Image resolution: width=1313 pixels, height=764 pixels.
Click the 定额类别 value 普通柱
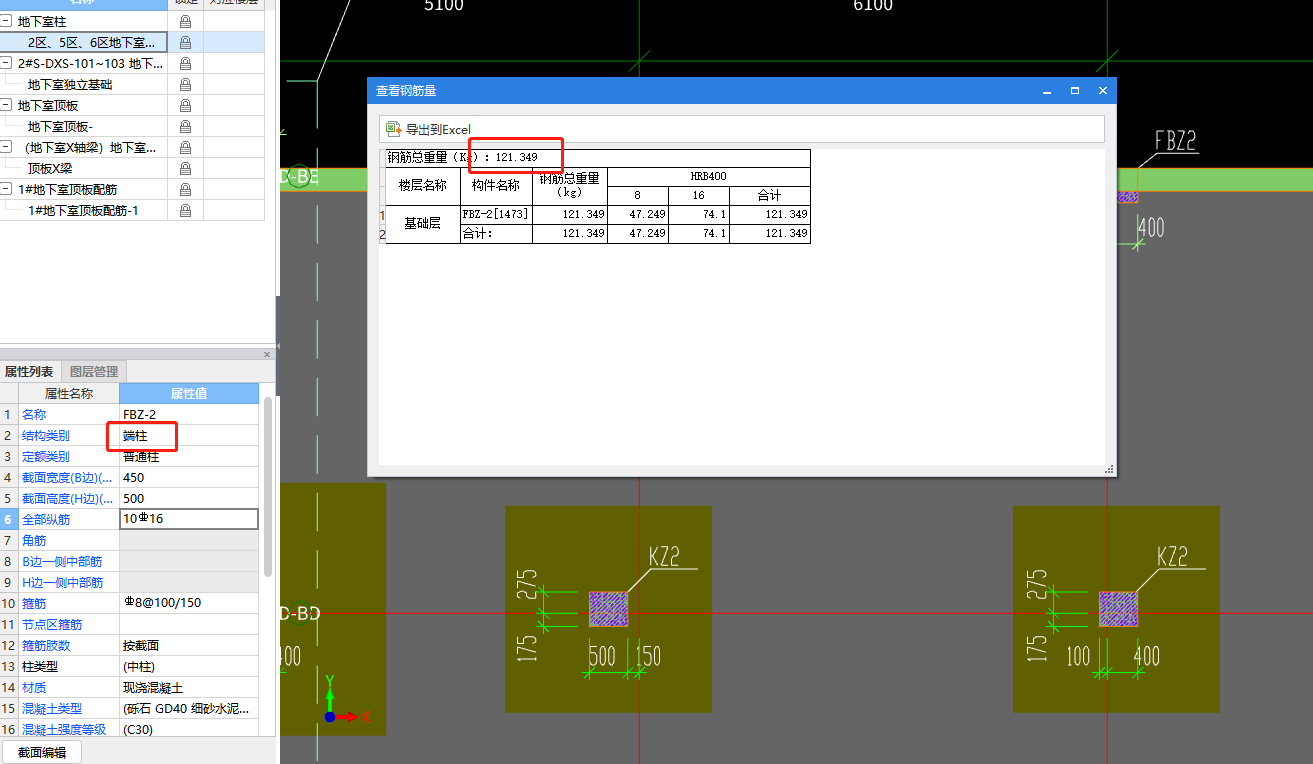(189, 456)
